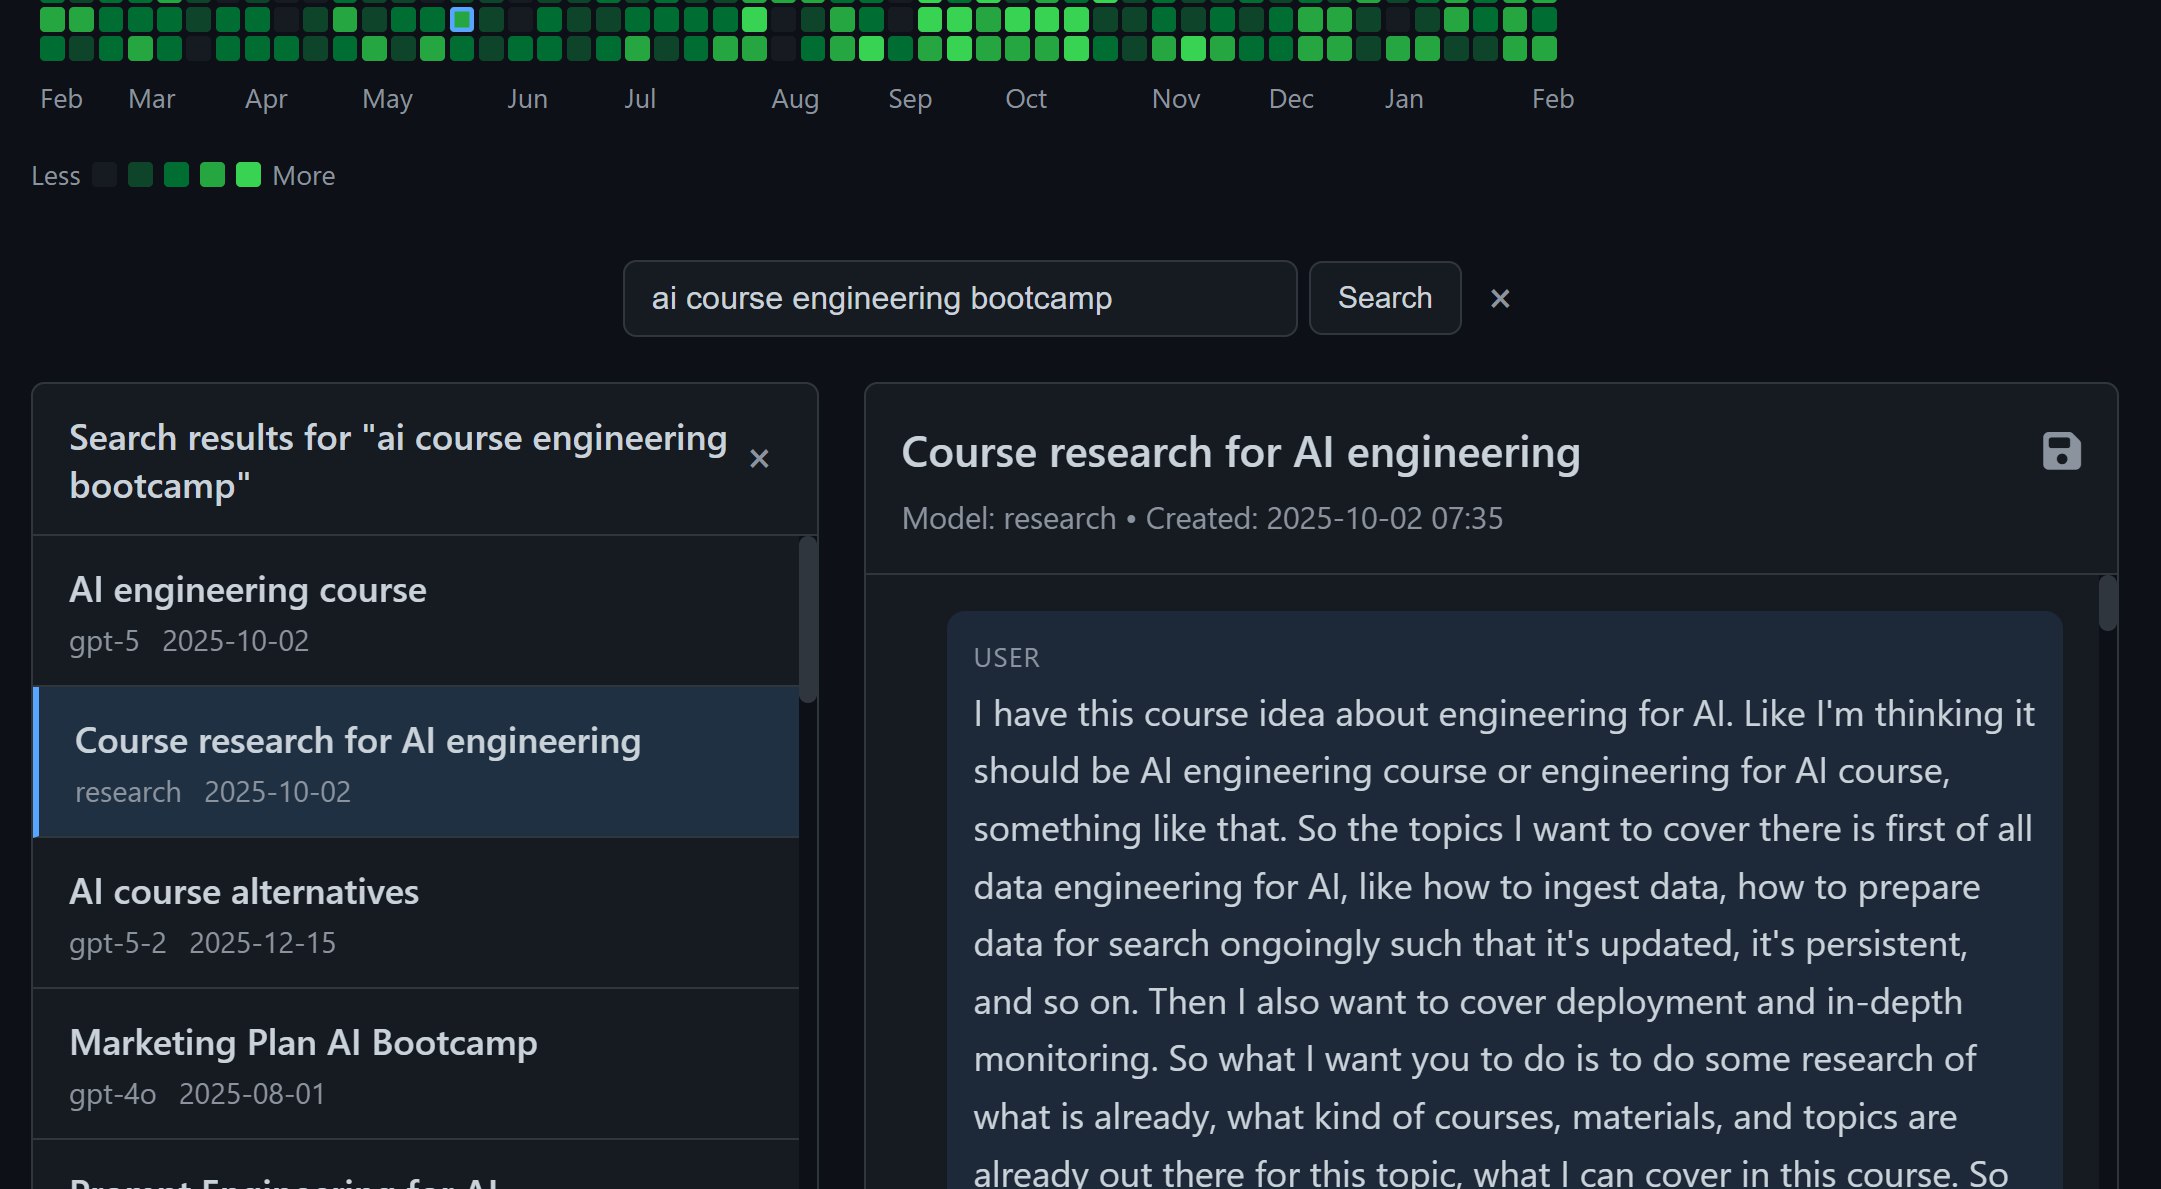Click the Jun month label under the heatmap

click(x=528, y=98)
